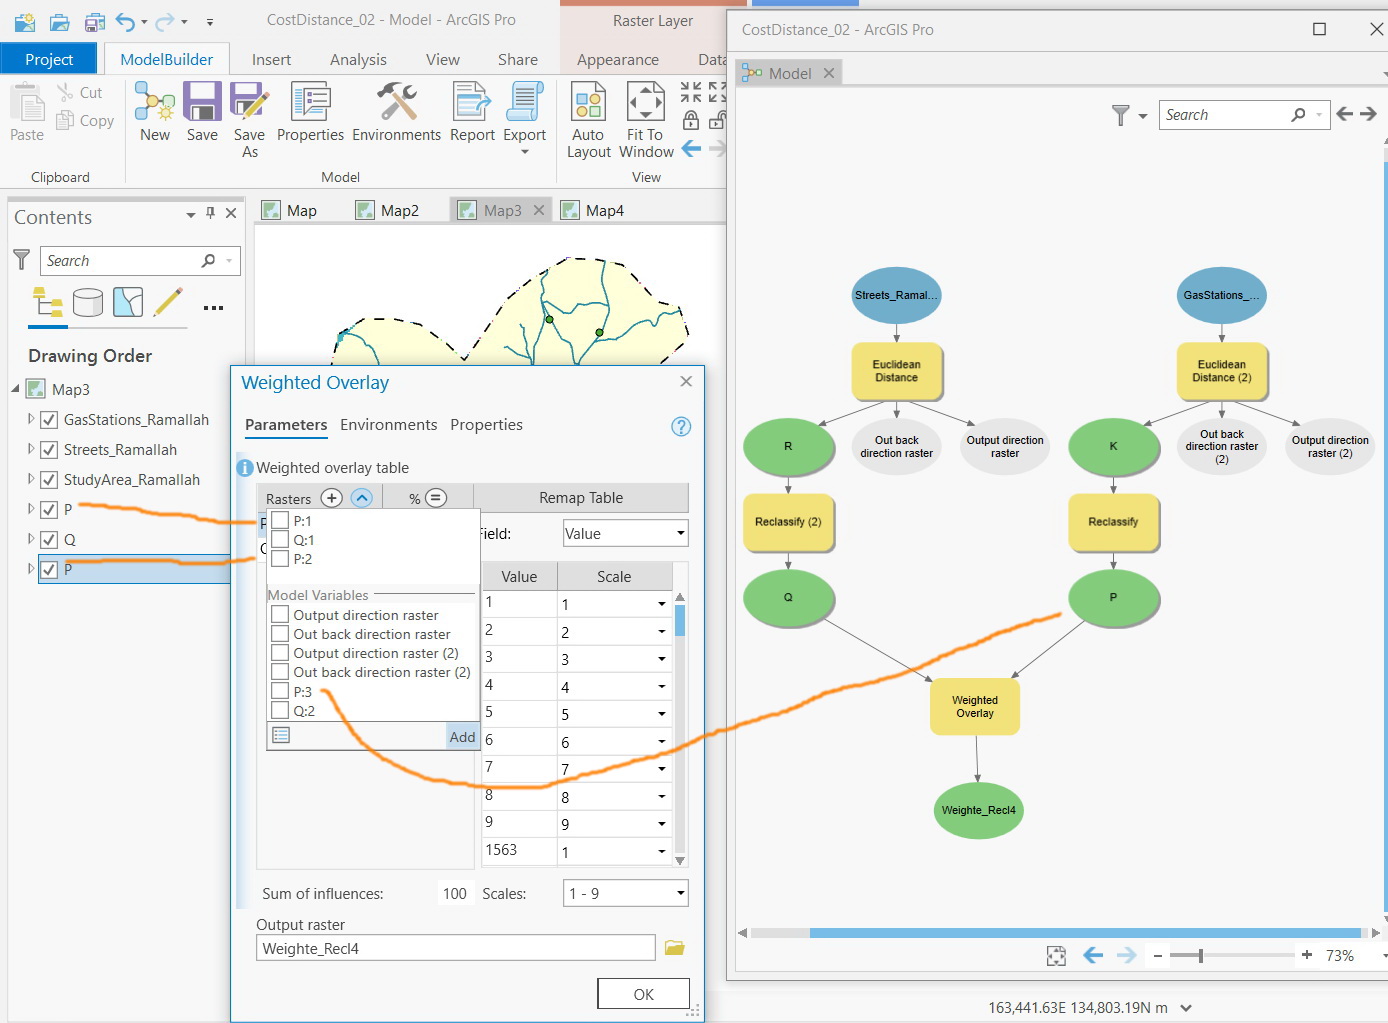Click the closed padlock icon in the ribbon View group

[691, 121]
